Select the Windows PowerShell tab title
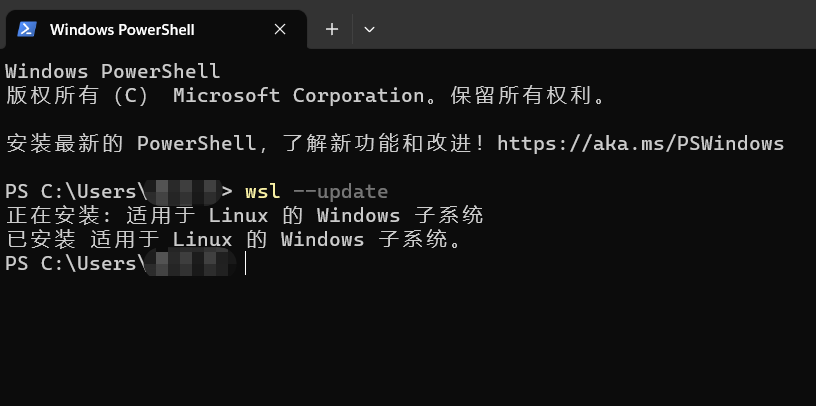816x406 pixels. pyautogui.click(x=122, y=30)
